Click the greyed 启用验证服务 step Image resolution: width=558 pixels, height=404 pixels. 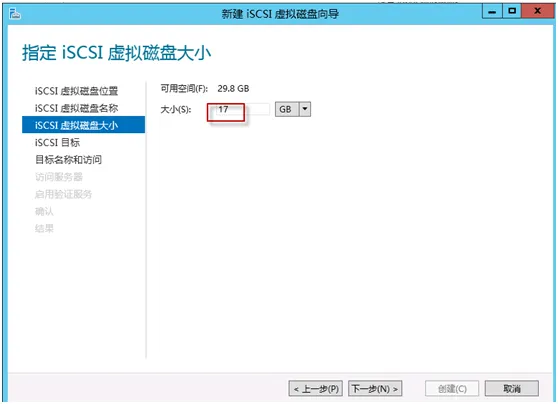click(63, 194)
